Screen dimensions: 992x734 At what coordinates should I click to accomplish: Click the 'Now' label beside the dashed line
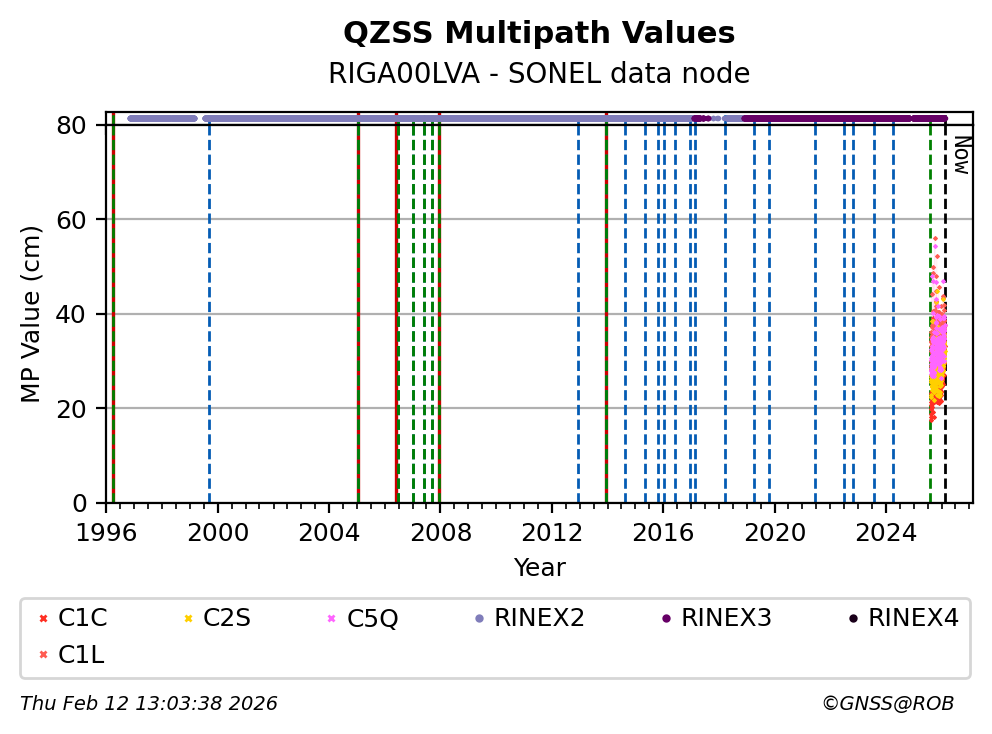tap(961, 155)
